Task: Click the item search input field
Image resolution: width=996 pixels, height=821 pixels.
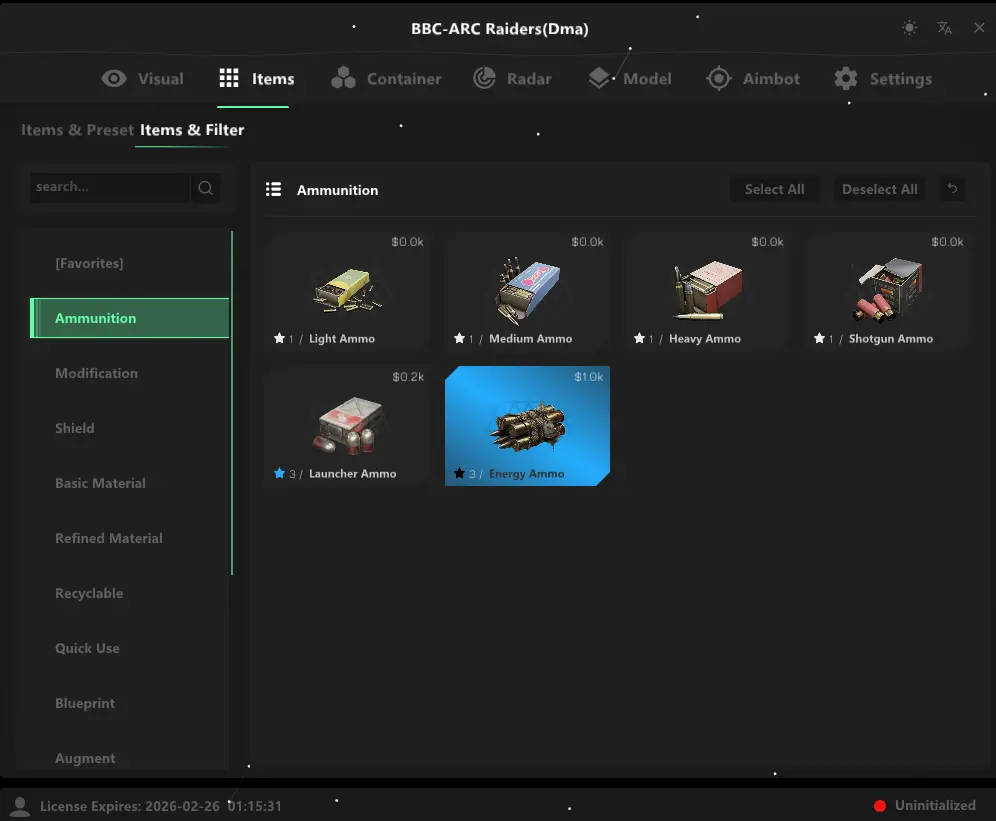Action: 110,188
